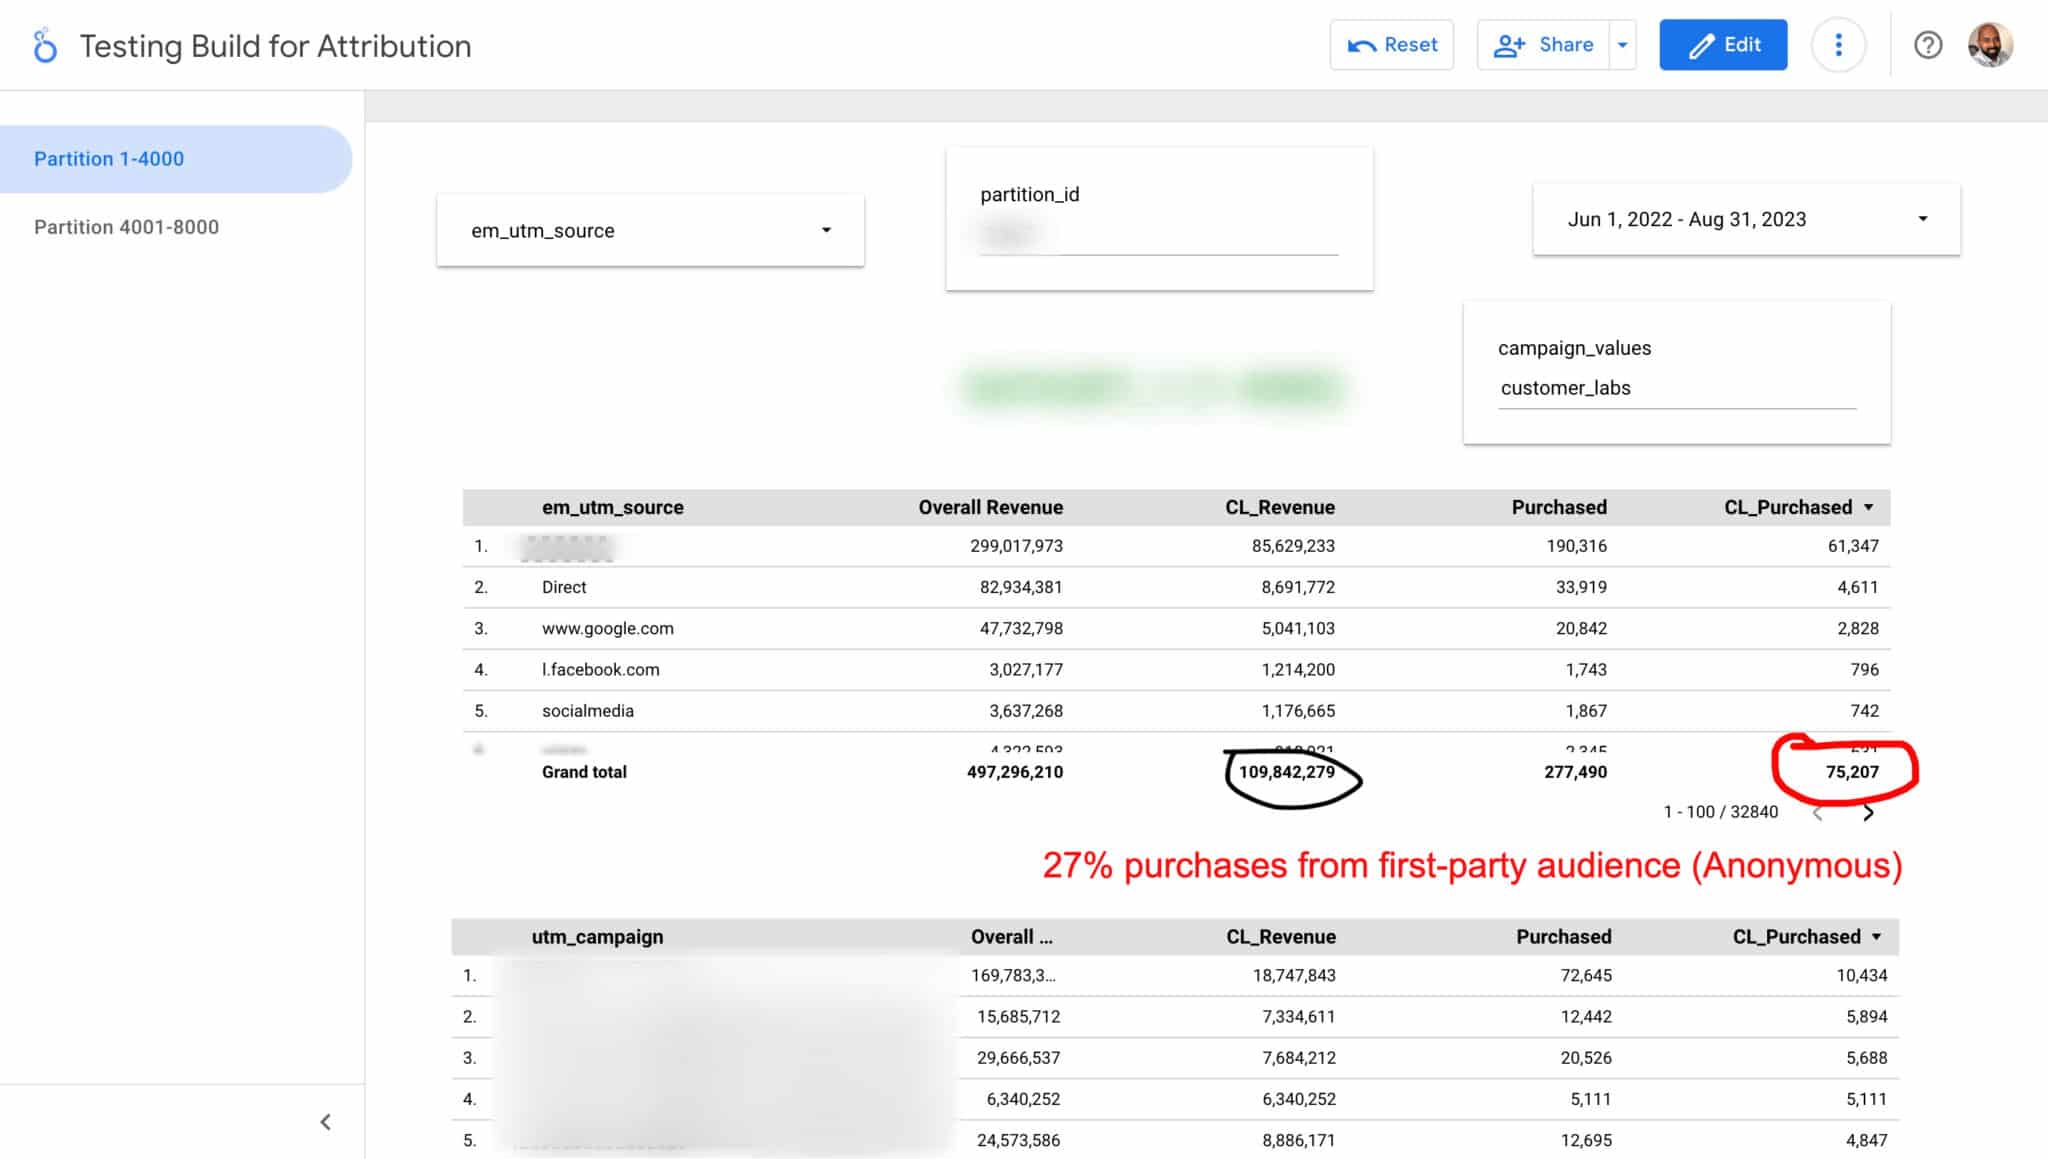Open the Share button dropdown arrow
The height and width of the screenshot is (1159, 2048).
pyautogui.click(x=1622, y=44)
